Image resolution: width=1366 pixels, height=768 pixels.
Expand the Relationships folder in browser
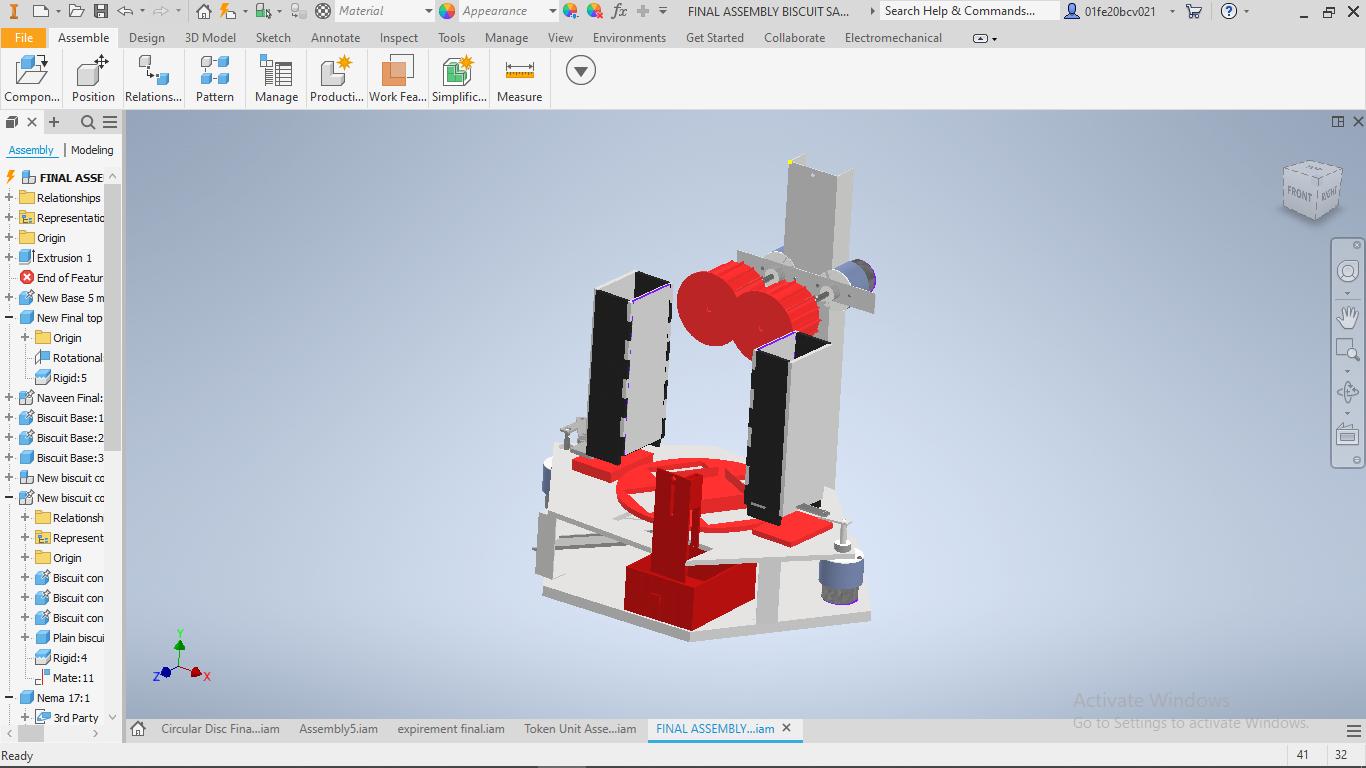[x=9, y=198]
